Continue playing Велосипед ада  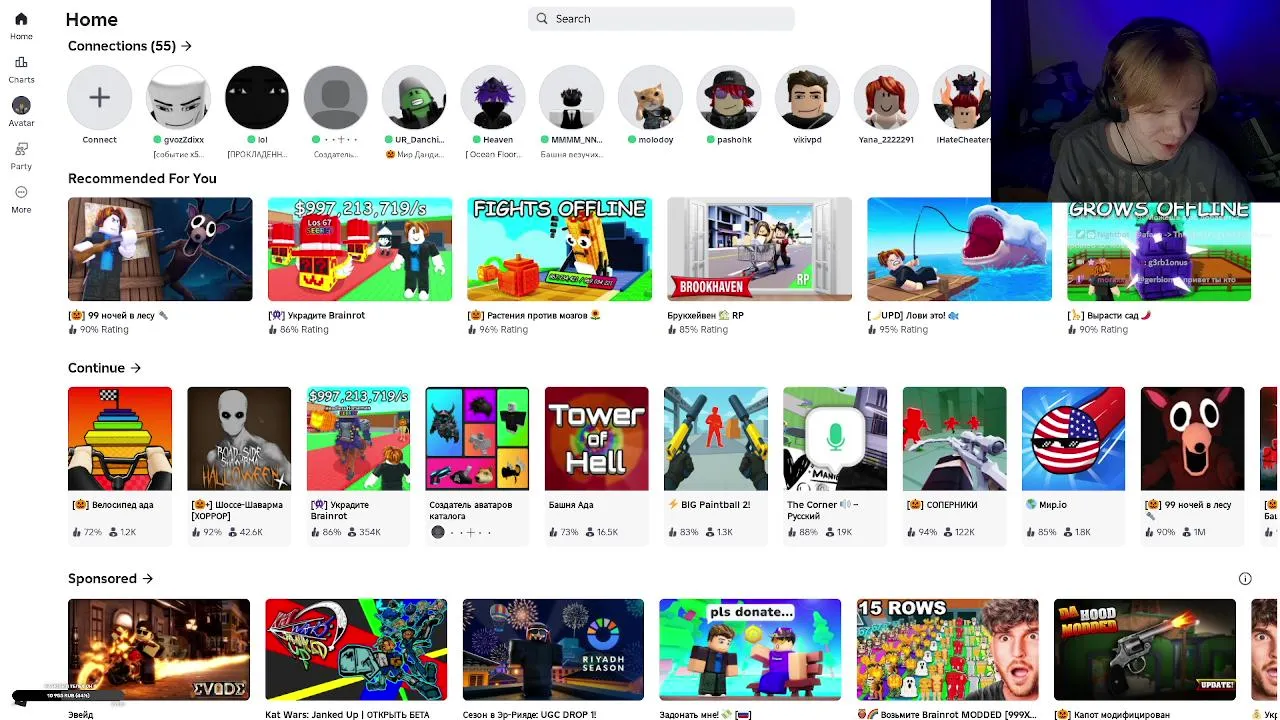[120, 439]
